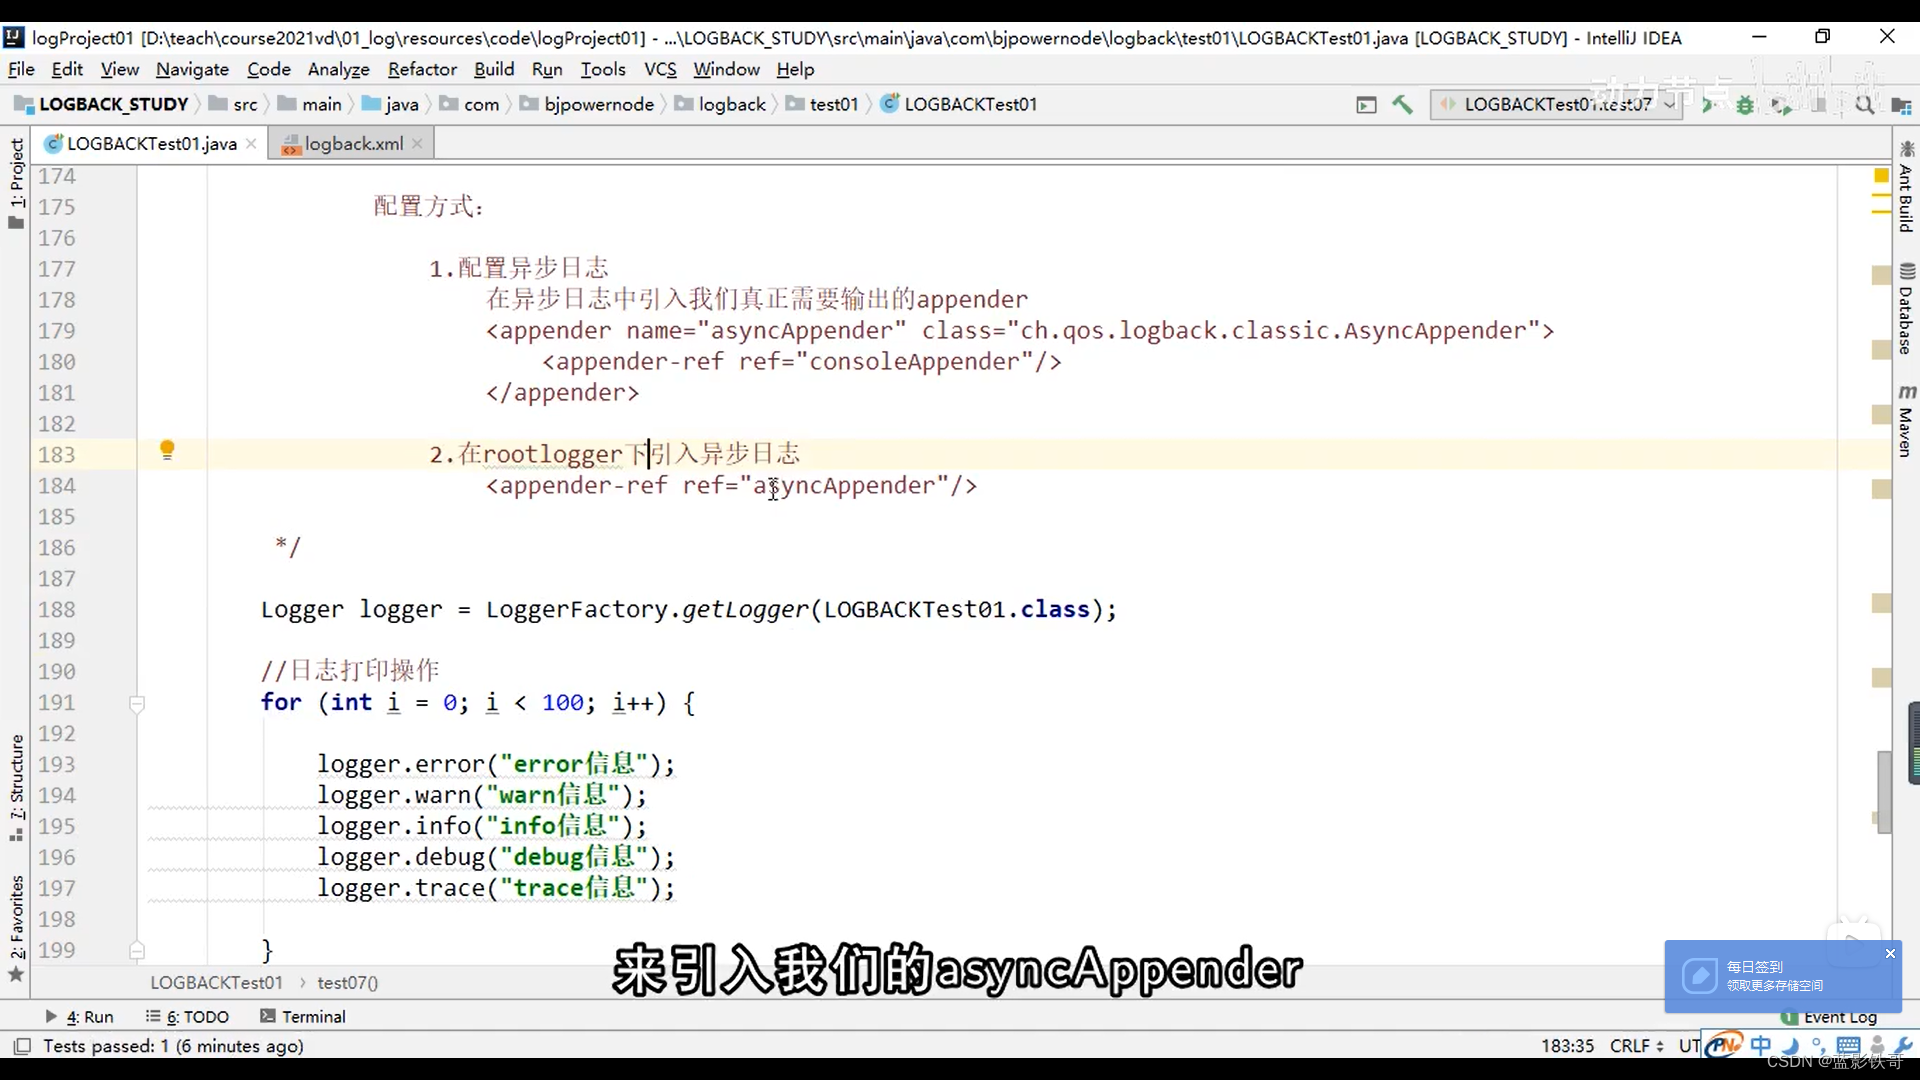Screen dimensions: 1920x1080
Task: Open the Tools menu
Action: [603, 69]
